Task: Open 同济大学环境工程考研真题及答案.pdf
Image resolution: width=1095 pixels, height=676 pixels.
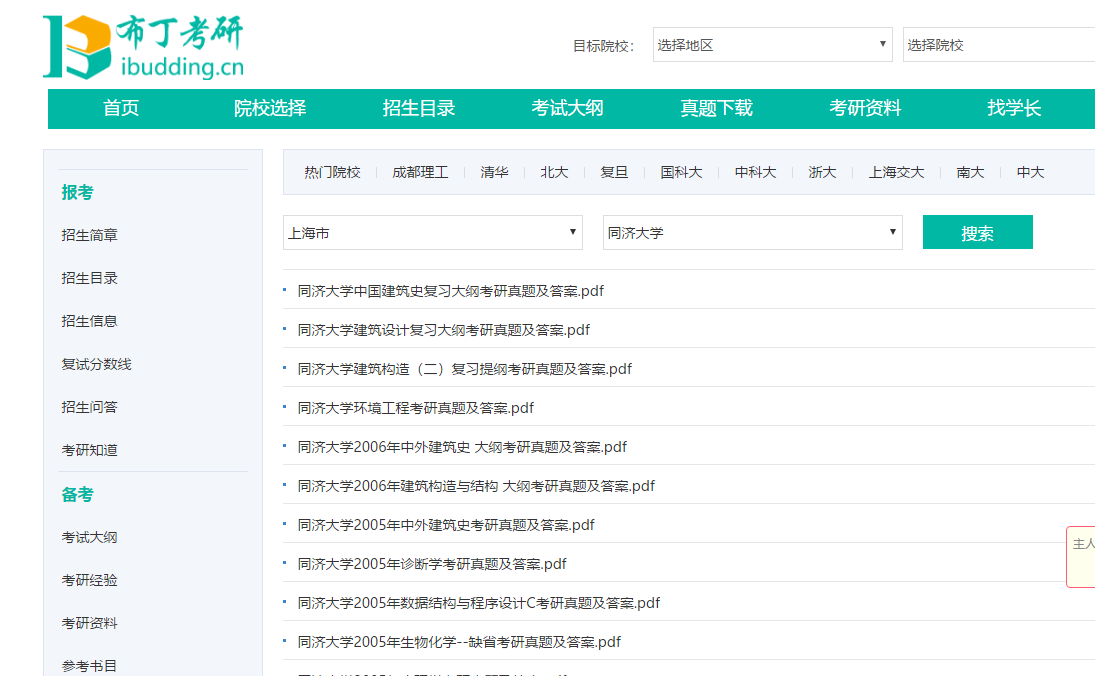Action: click(x=416, y=409)
